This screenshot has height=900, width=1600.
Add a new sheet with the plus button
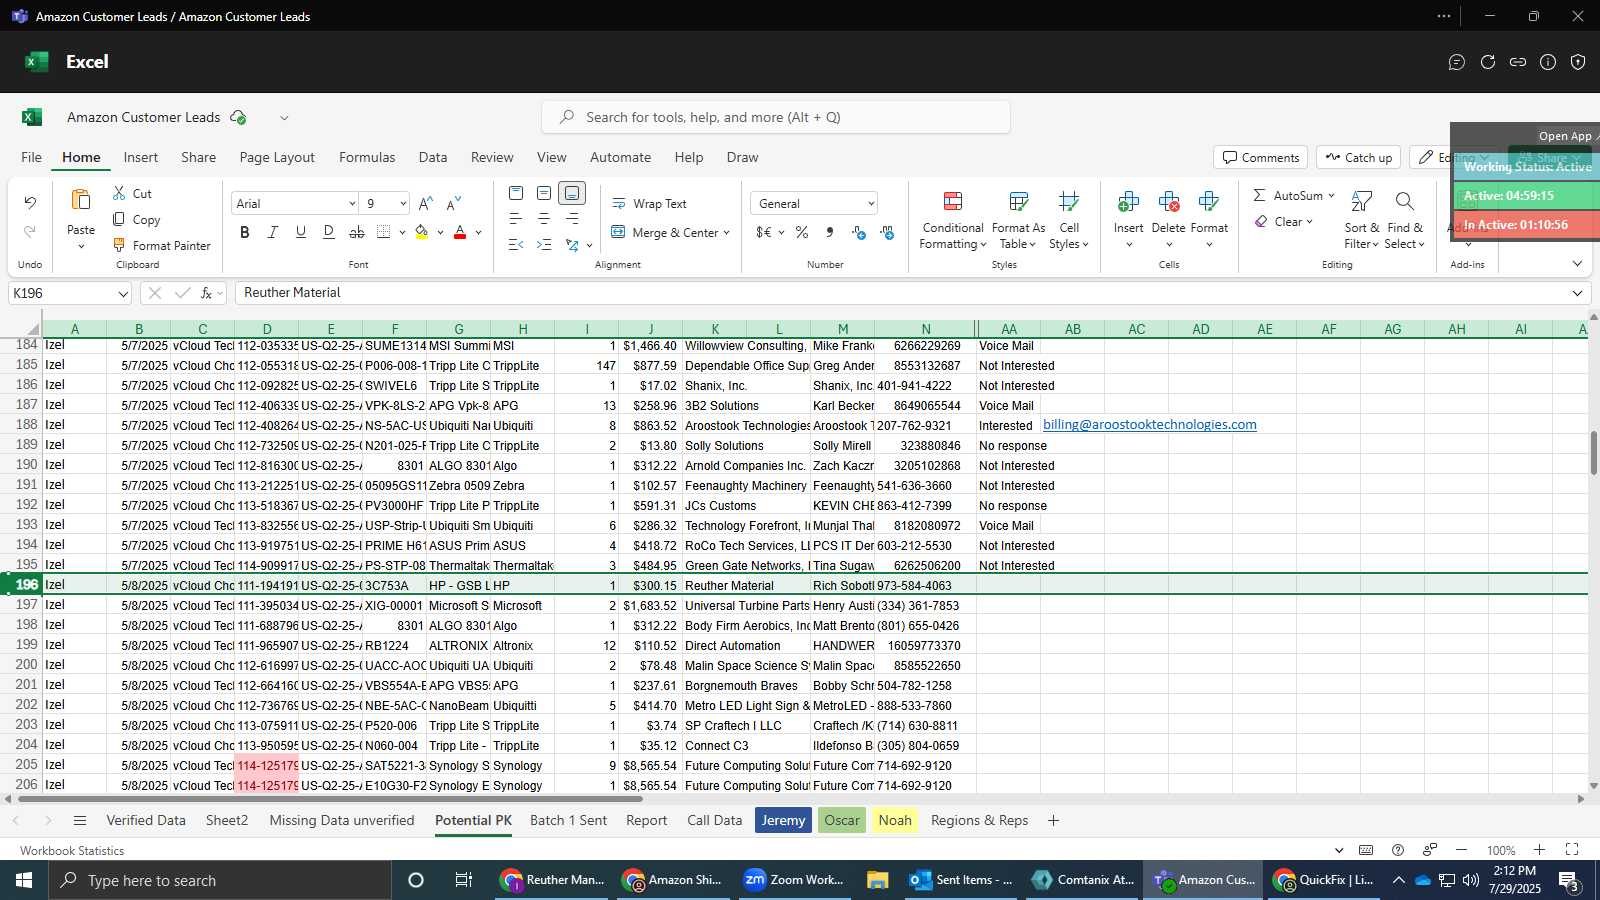coord(1053,820)
